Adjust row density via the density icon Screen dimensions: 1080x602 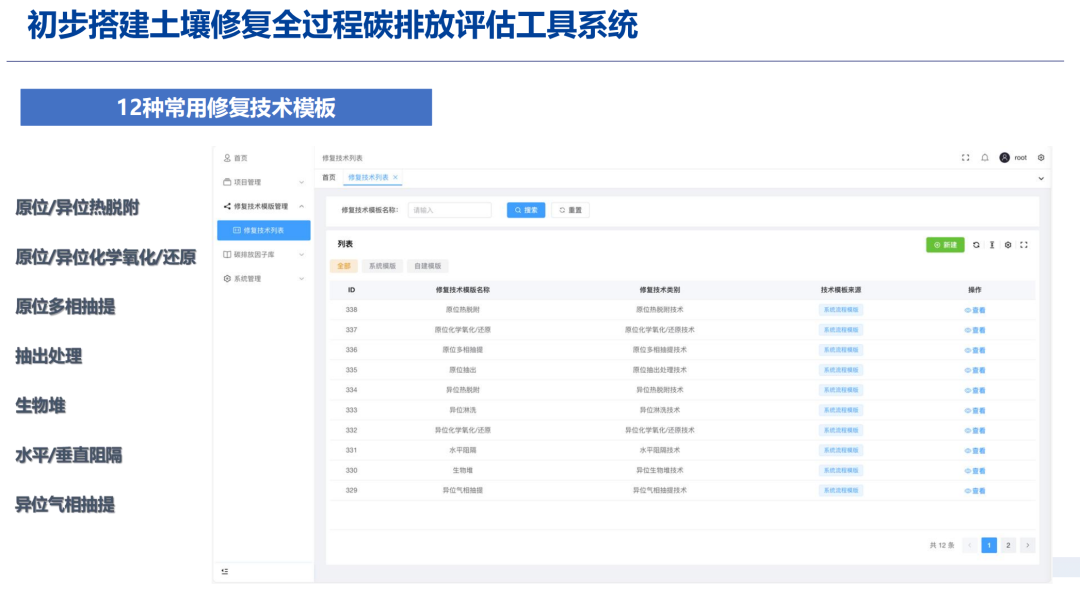(992, 244)
